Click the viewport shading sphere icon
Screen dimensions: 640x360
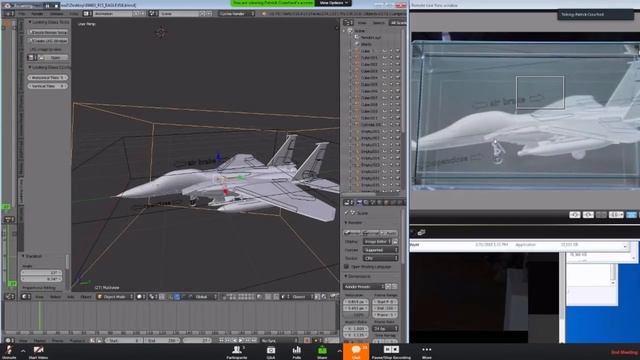coord(140,297)
